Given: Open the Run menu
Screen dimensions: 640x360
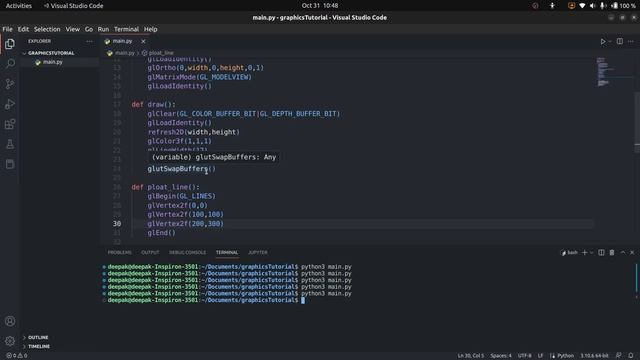Looking at the screenshot, I should (x=103, y=29).
